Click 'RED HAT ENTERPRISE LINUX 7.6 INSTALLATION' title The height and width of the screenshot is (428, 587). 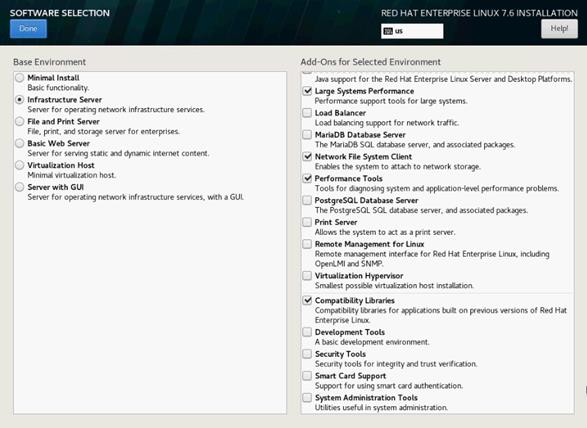(x=479, y=13)
